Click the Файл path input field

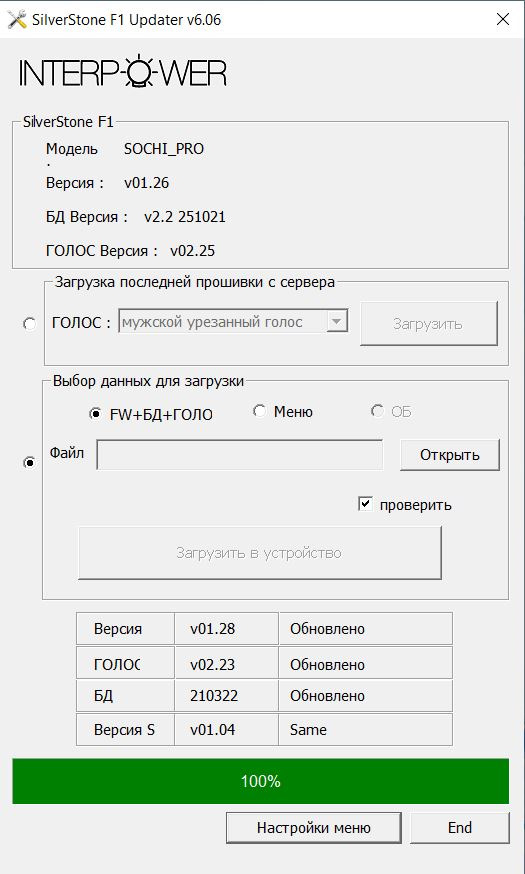click(x=240, y=455)
